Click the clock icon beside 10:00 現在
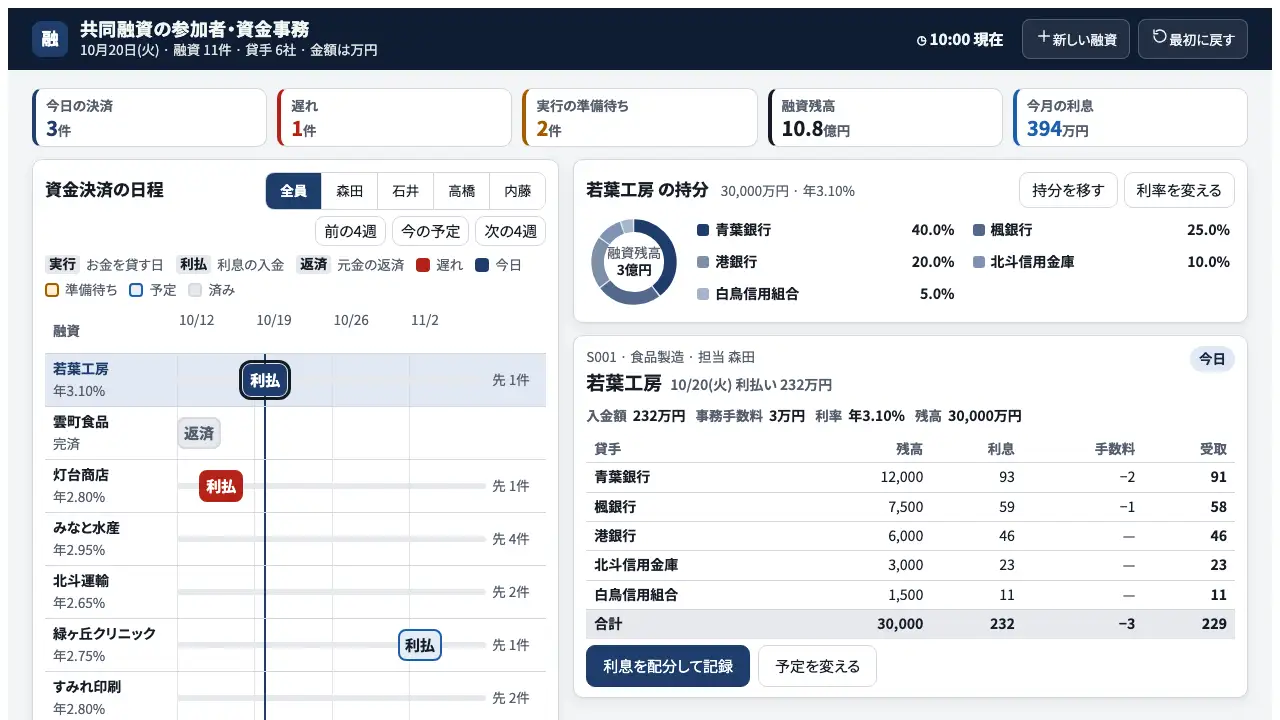 point(922,40)
